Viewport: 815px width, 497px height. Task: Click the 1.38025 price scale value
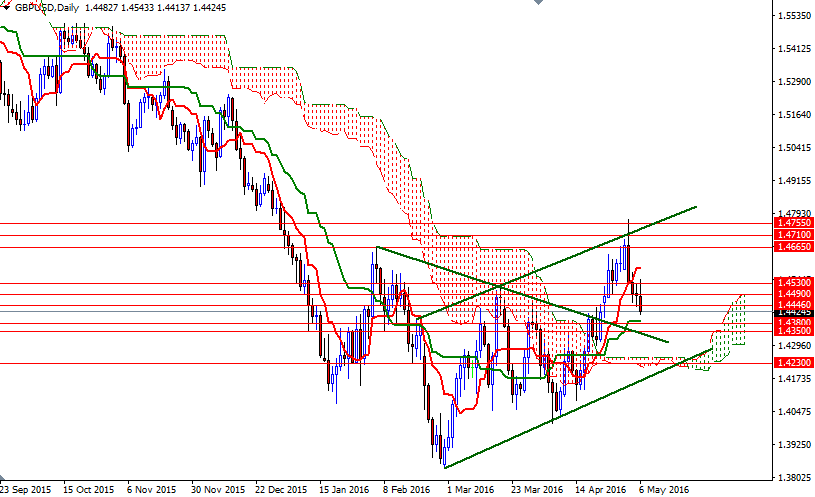coord(797,477)
